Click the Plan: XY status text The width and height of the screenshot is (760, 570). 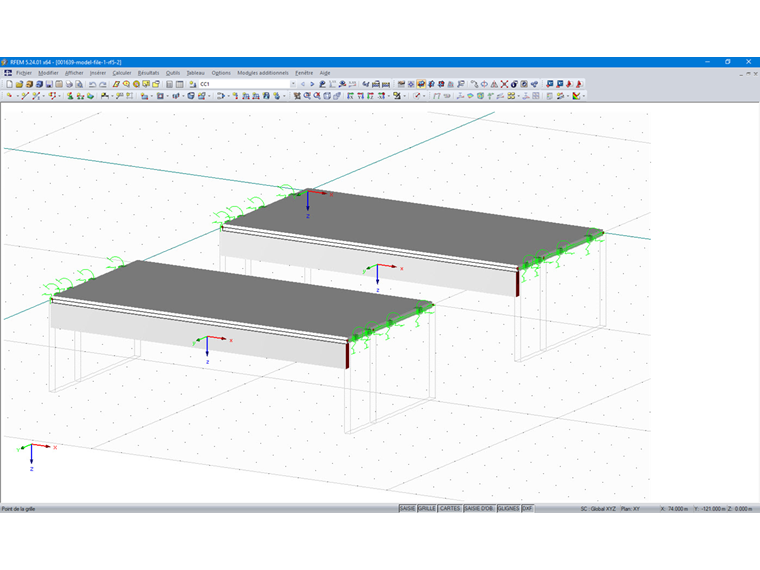(630, 509)
